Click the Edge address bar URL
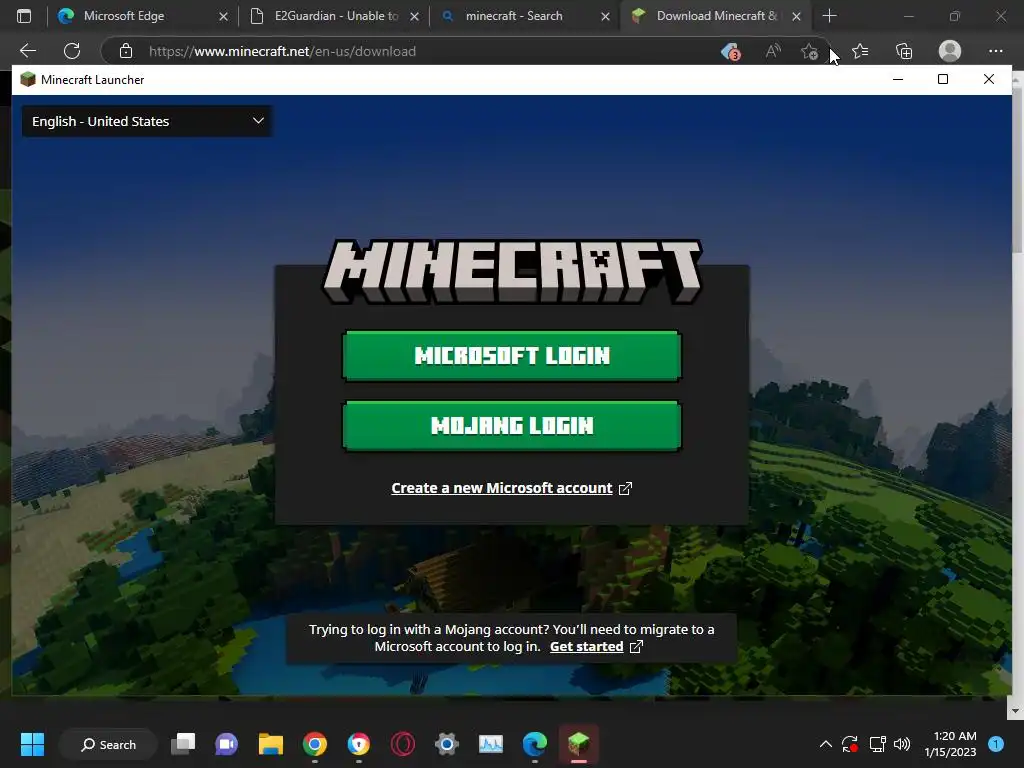This screenshot has height=768, width=1024. pyautogui.click(x=282, y=51)
